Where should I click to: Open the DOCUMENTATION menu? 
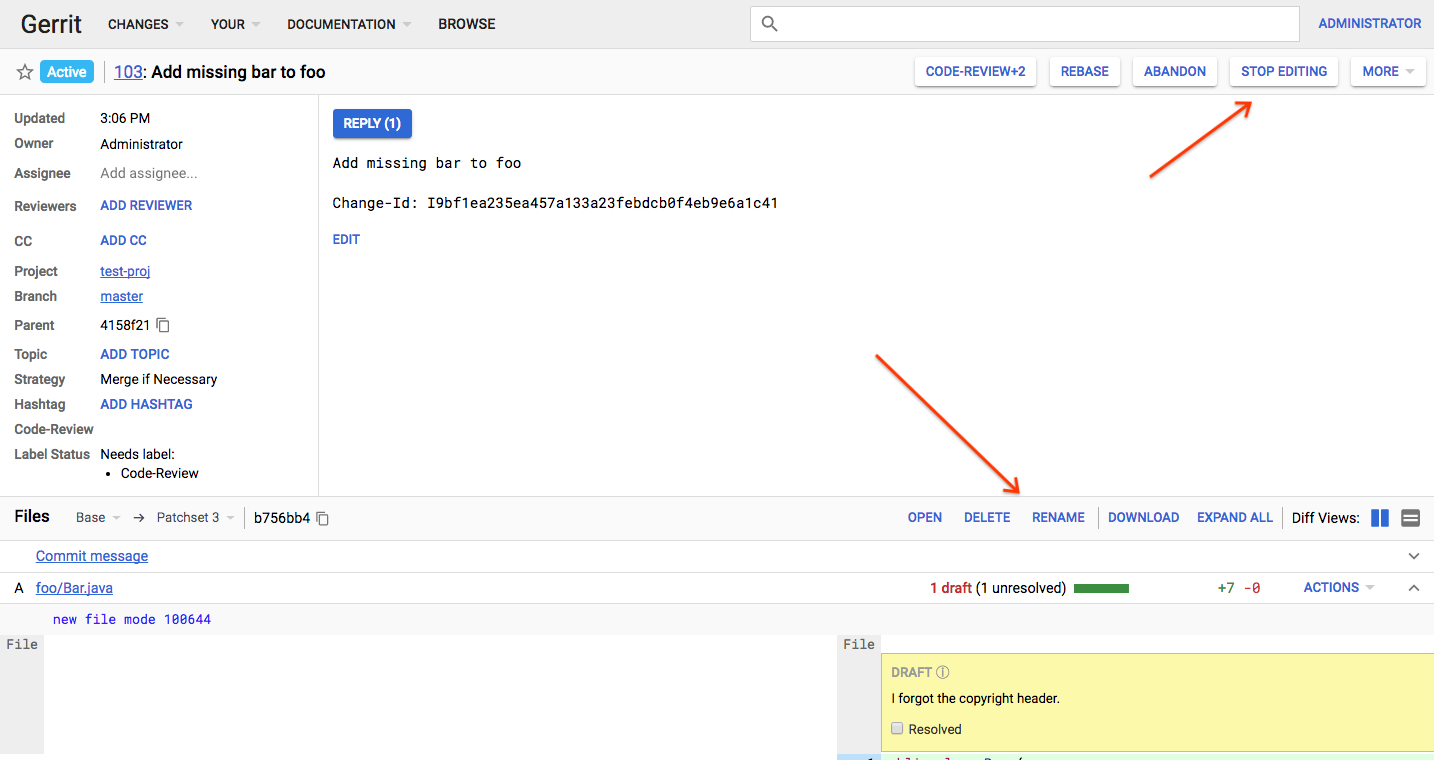(x=348, y=24)
